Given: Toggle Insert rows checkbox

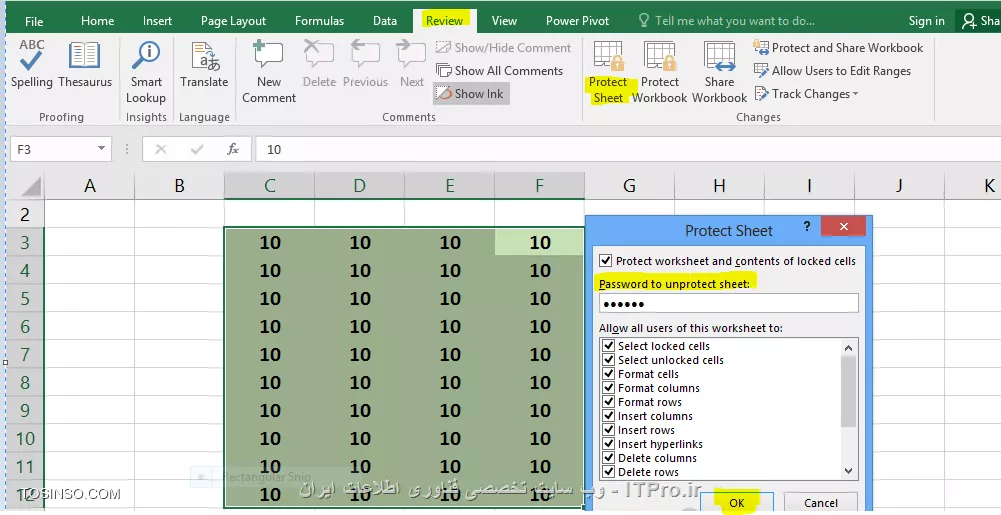Looking at the screenshot, I should 608,429.
